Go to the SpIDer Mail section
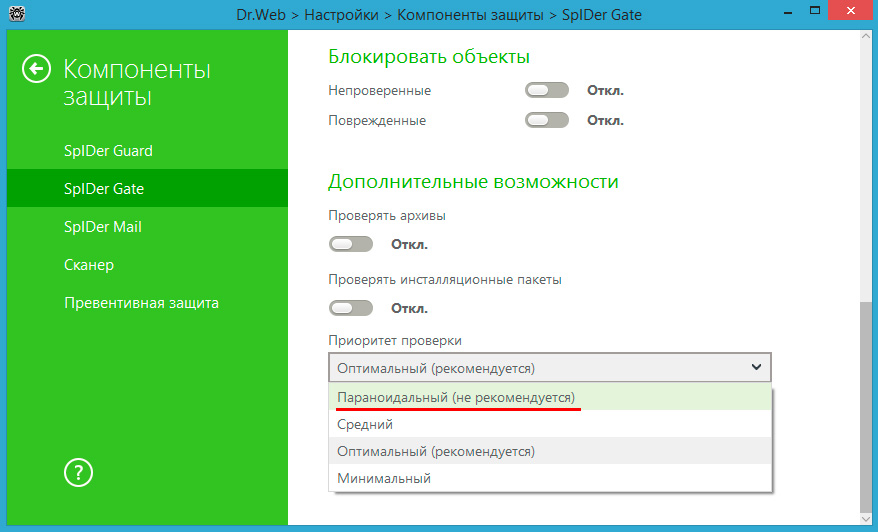 coord(147,227)
